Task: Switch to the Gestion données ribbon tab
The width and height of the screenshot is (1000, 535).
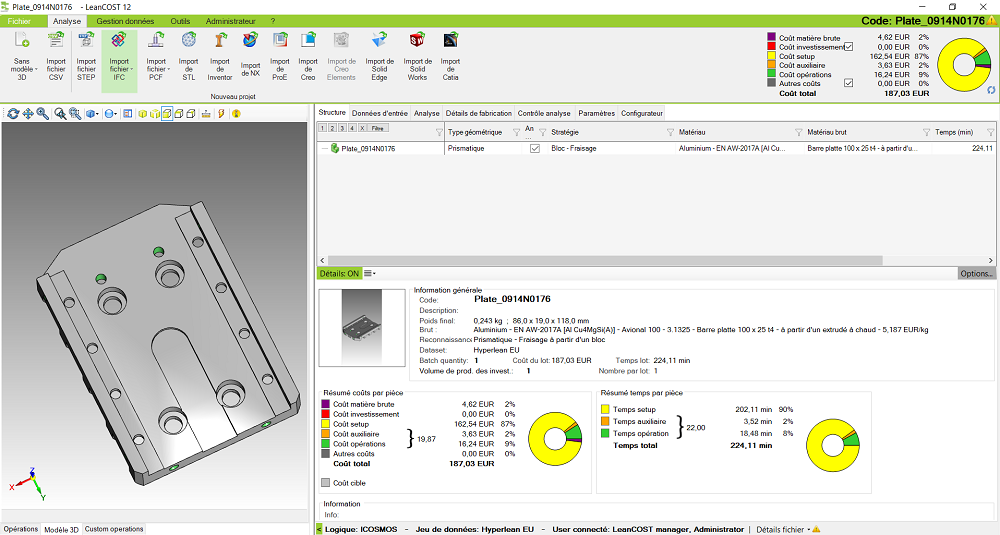Action: [x=125, y=21]
